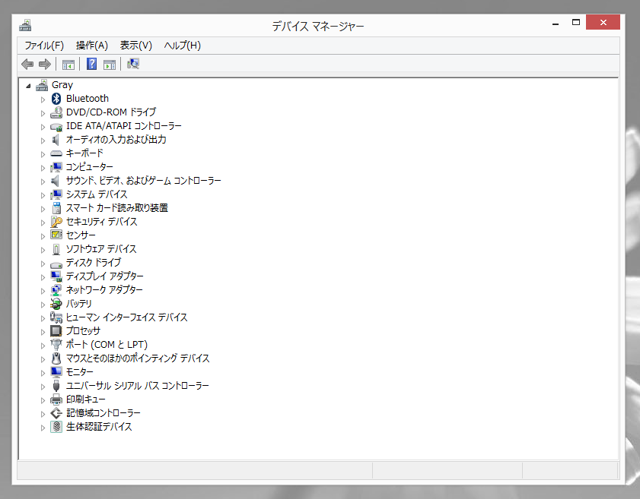
Task: Click the スマート カード読み取り装置 icon
Action: click(56, 208)
